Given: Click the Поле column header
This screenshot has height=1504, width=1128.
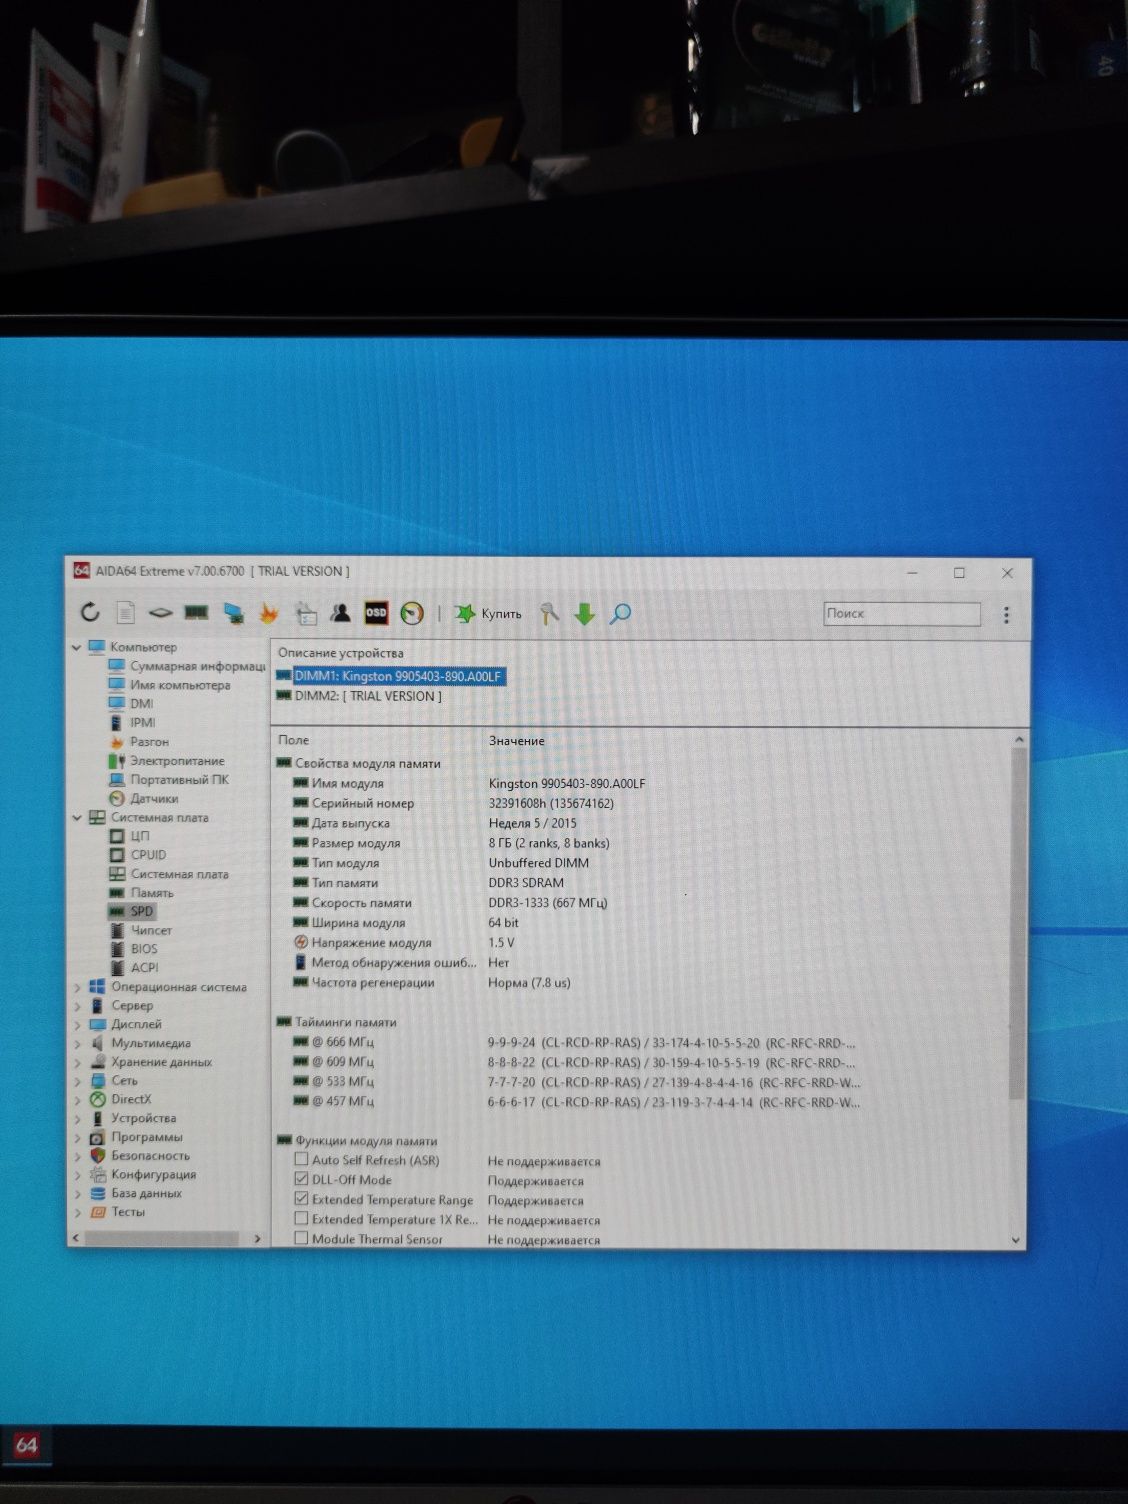Looking at the screenshot, I should click(294, 740).
